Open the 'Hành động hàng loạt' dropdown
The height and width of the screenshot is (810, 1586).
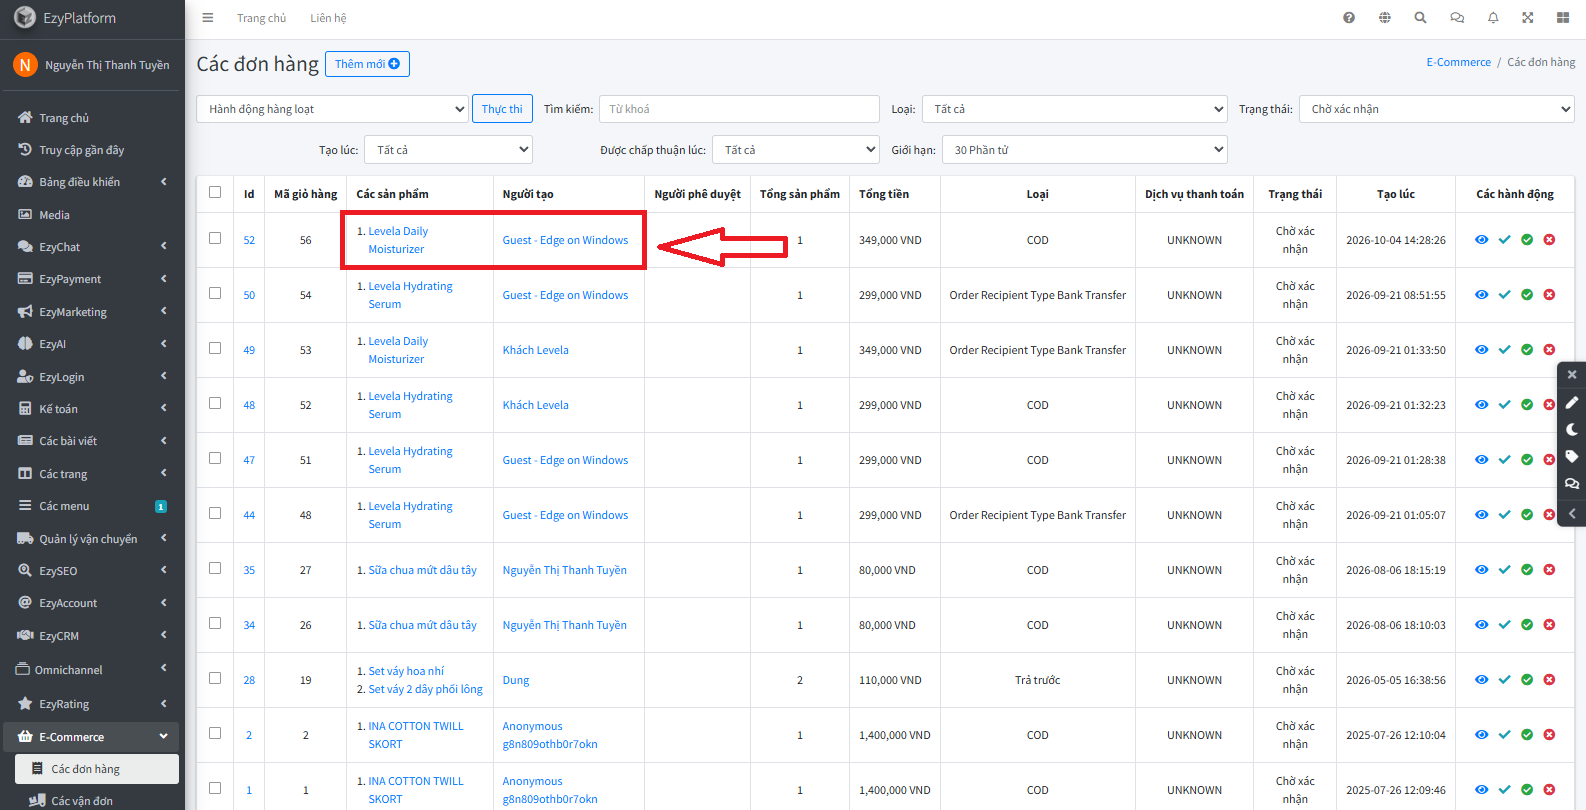point(332,109)
